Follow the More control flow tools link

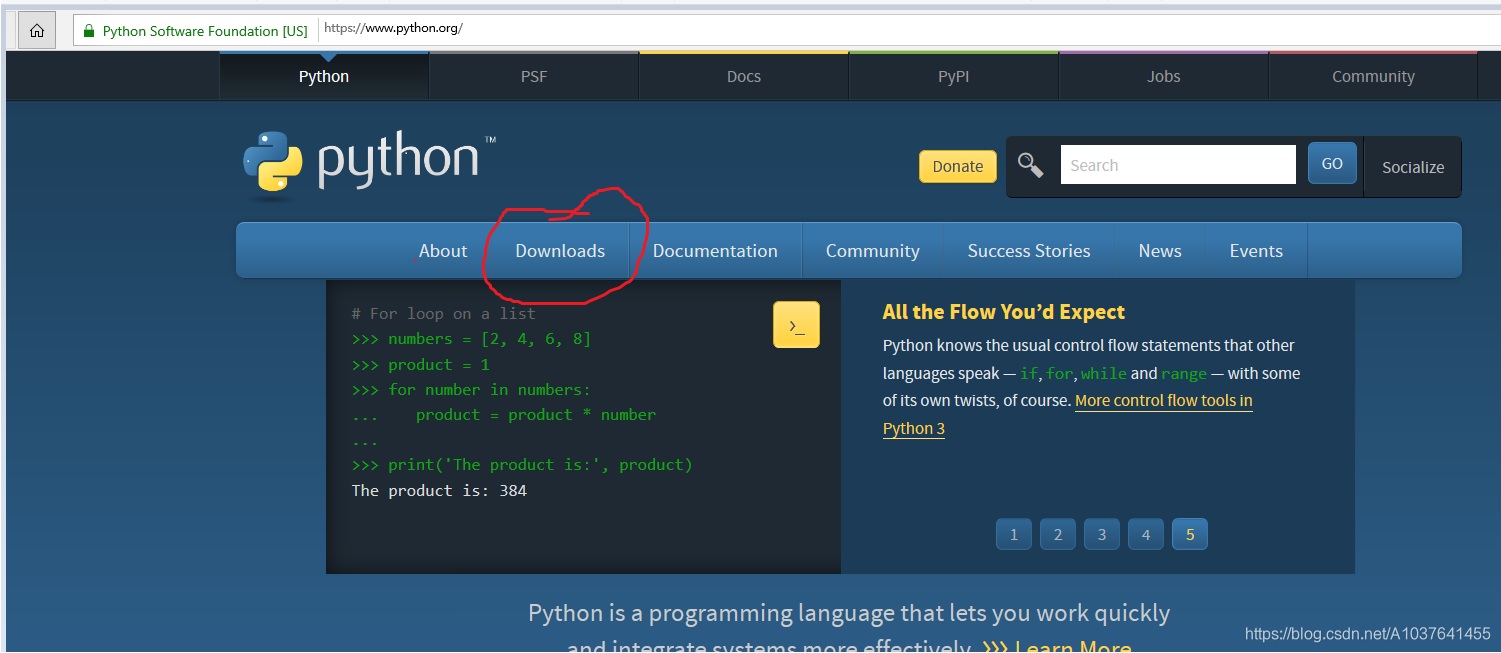coord(1164,401)
